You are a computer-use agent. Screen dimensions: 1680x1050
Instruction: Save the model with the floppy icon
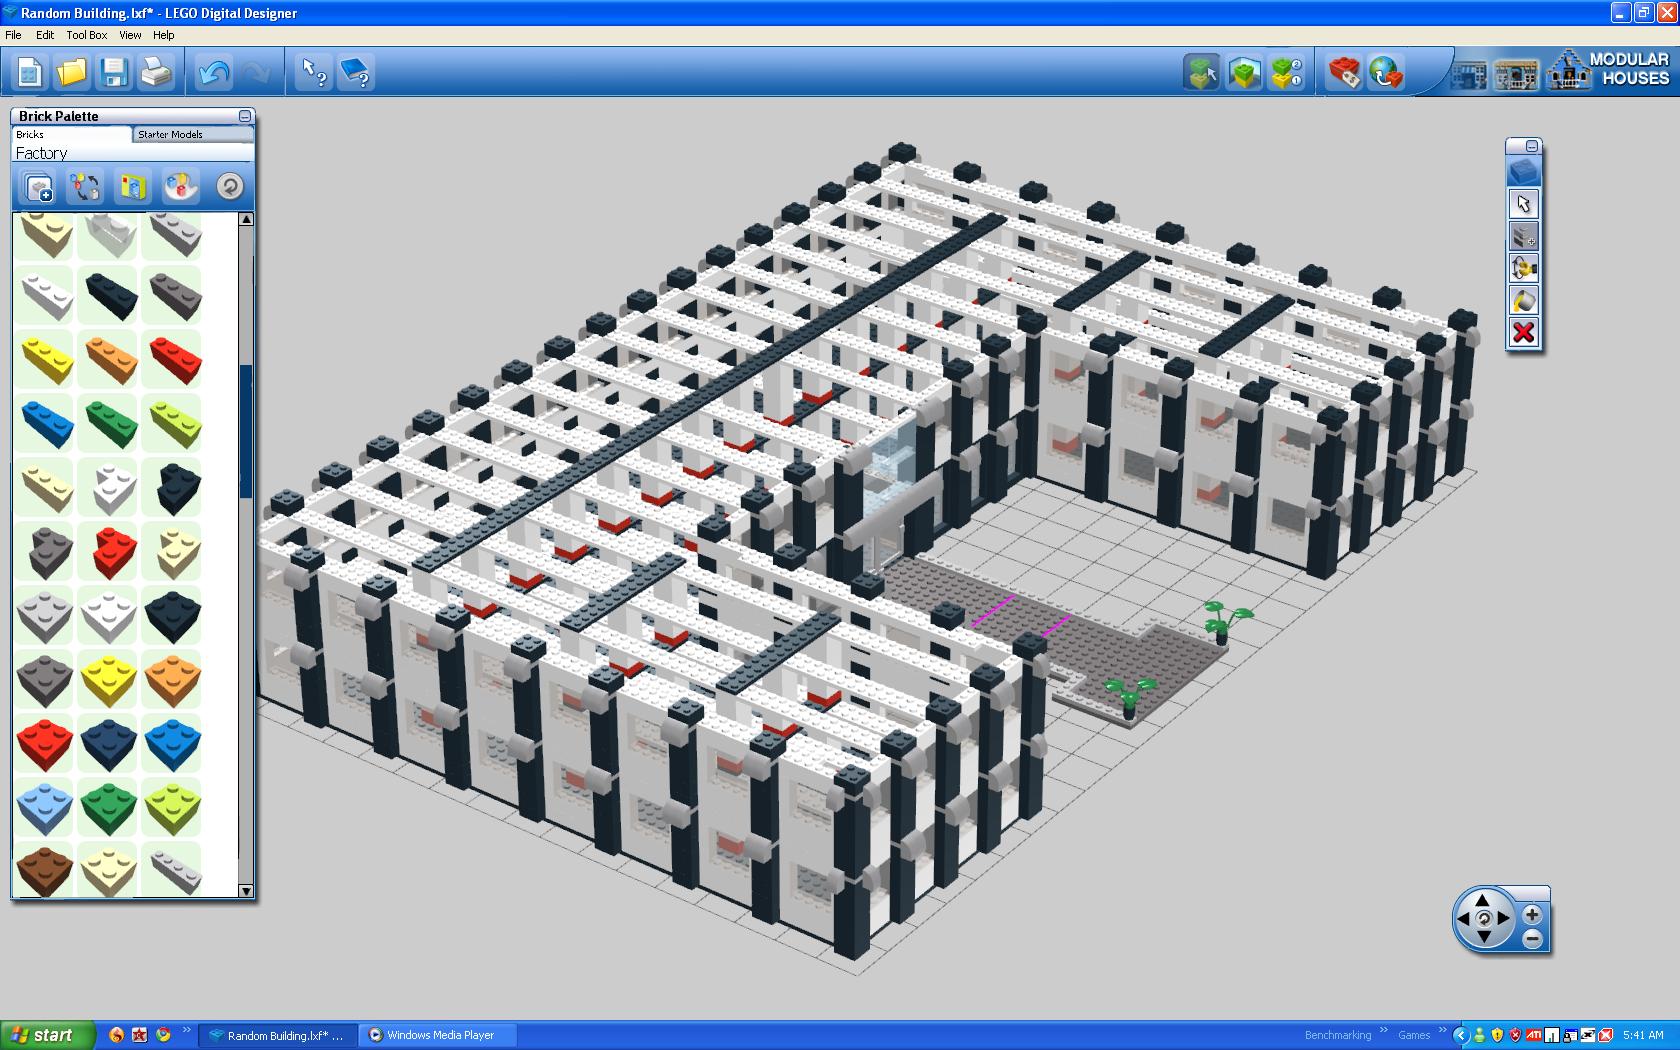tap(114, 72)
